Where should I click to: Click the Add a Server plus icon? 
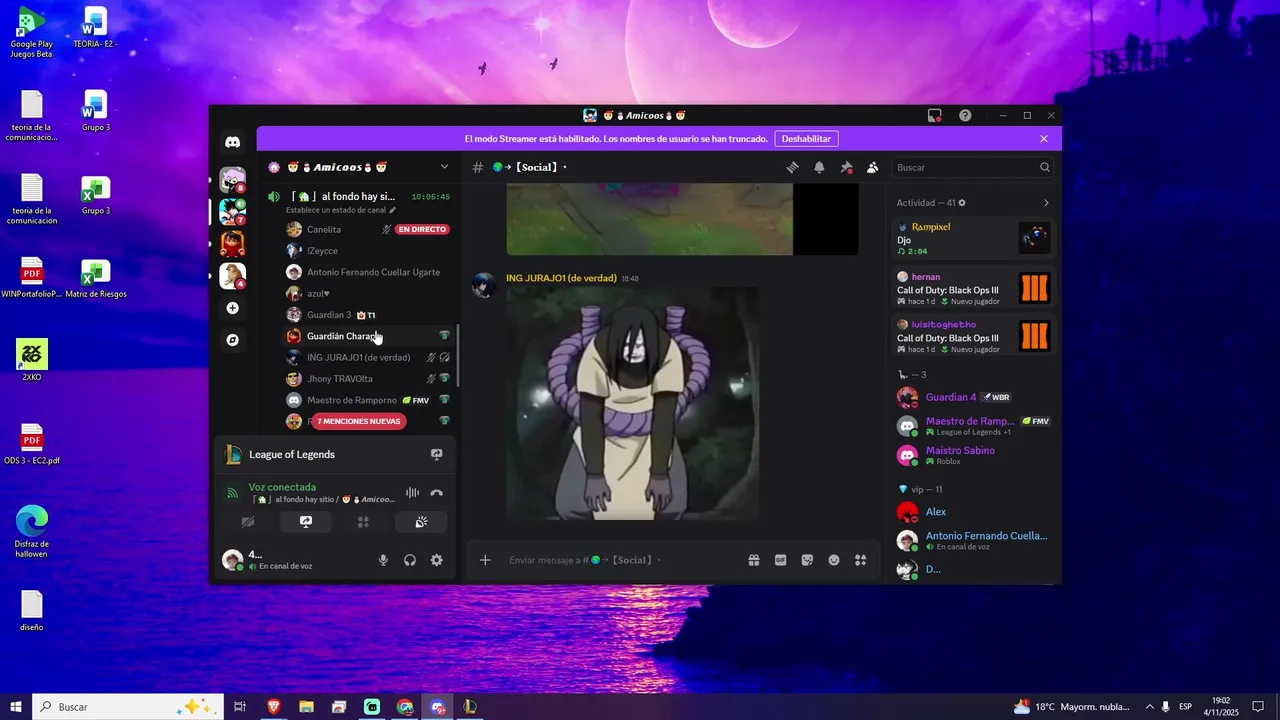coord(233,308)
